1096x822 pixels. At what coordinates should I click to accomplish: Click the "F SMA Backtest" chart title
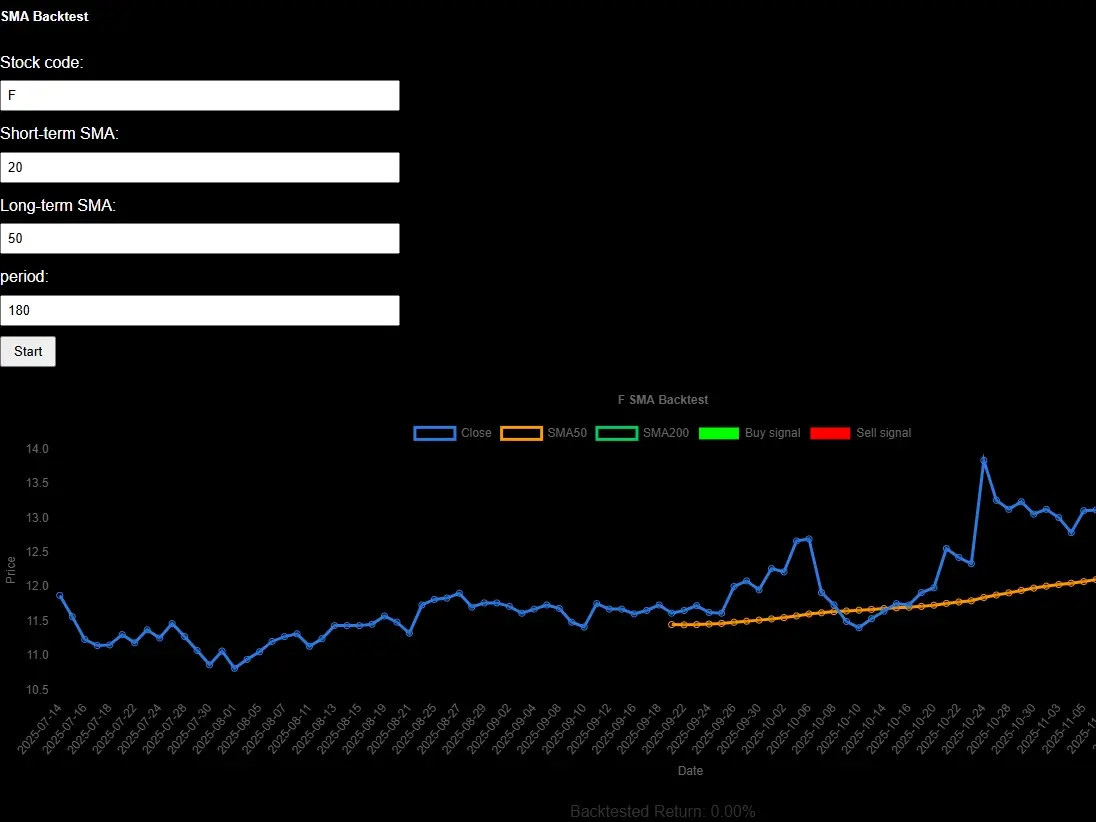point(662,400)
